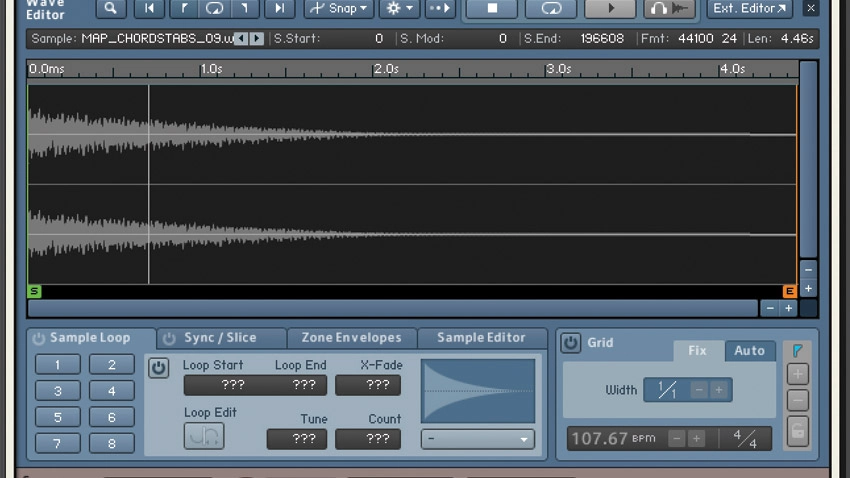The image size is (850, 478).
Task: Click the horizontal waveform scrollbar
Action: click(393, 308)
